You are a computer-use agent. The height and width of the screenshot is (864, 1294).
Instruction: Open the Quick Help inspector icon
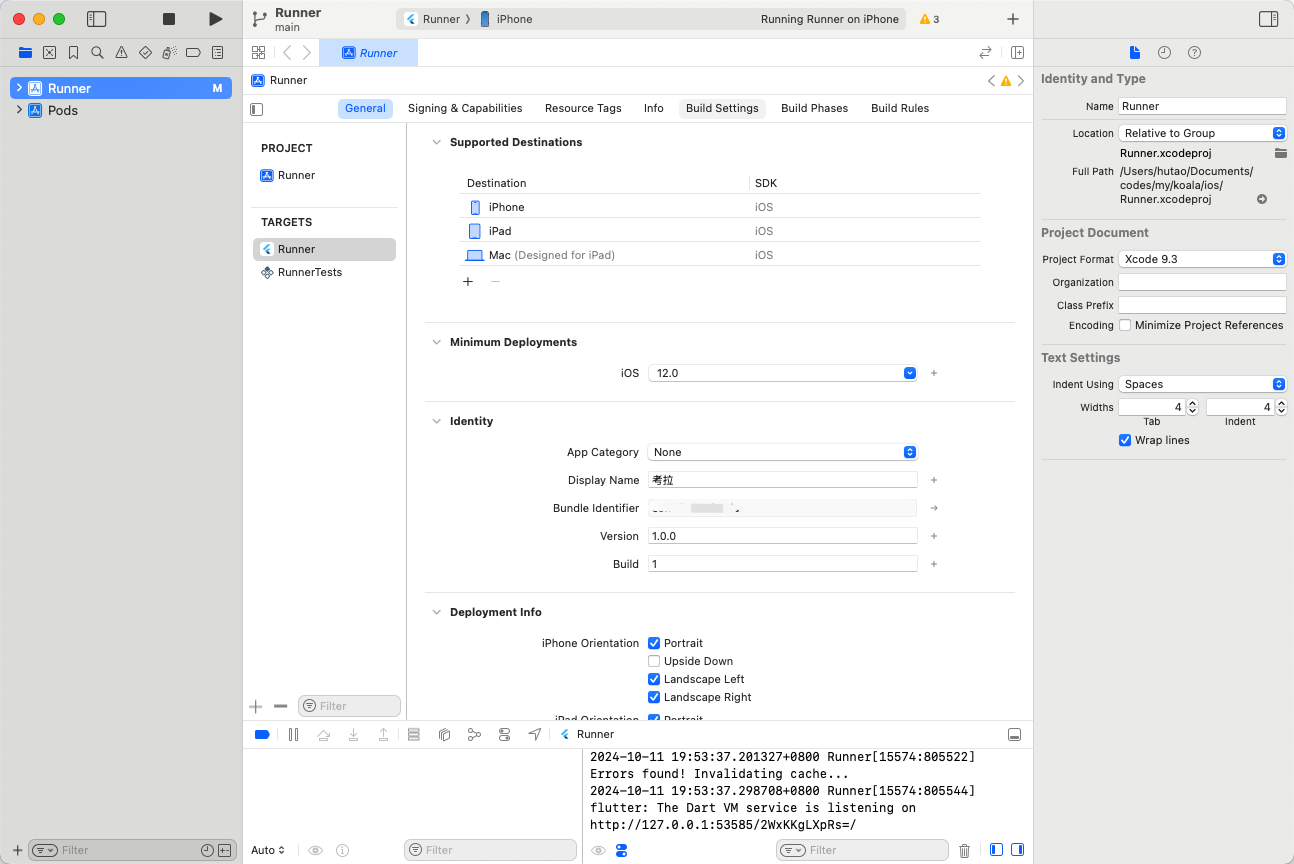1194,52
